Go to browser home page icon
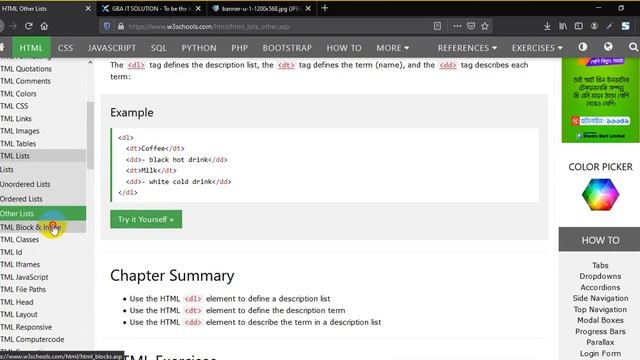Image resolution: width=640 pixels, height=360 pixels. point(44,26)
